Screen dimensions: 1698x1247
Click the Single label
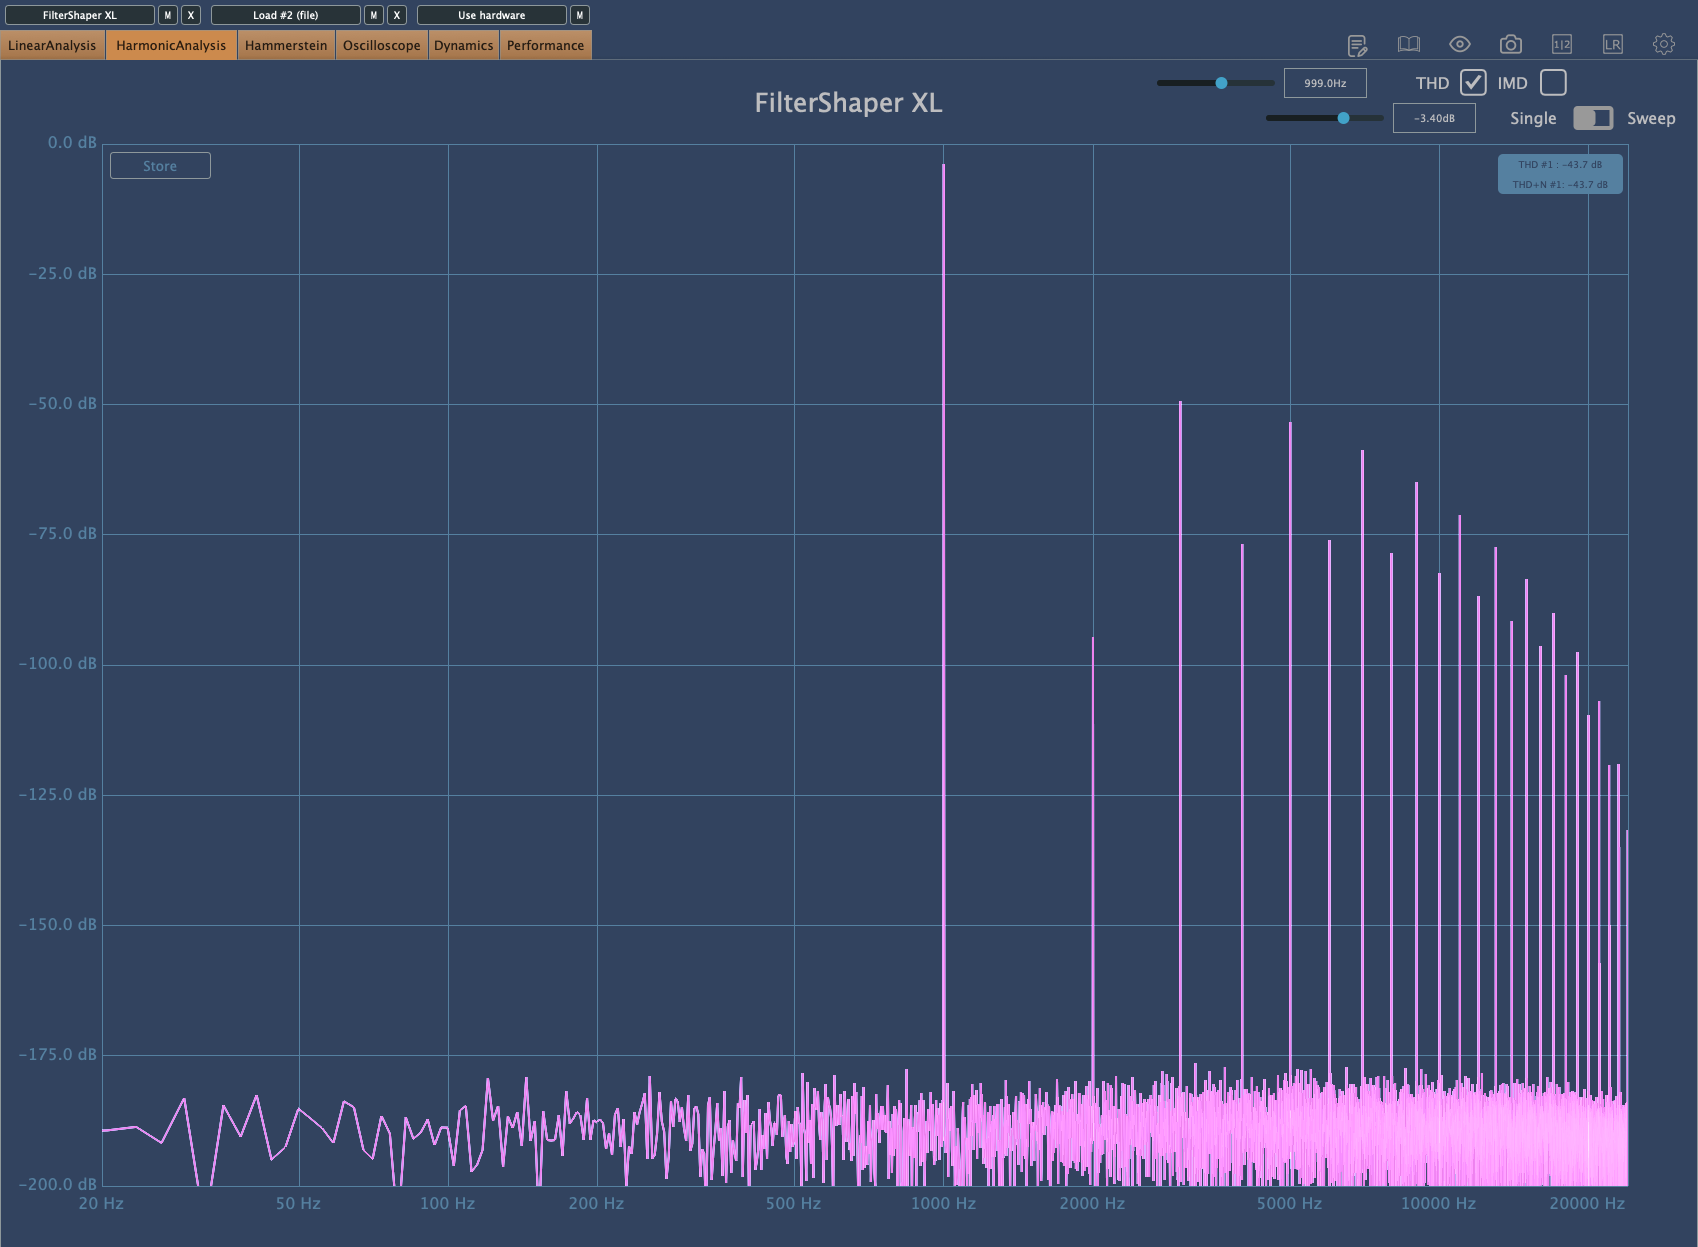click(x=1533, y=118)
